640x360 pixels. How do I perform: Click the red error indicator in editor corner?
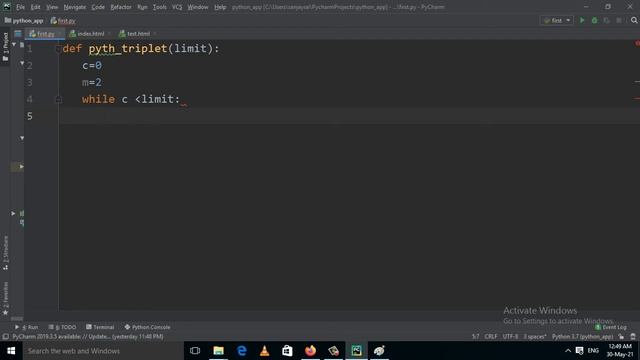click(637, 43)
